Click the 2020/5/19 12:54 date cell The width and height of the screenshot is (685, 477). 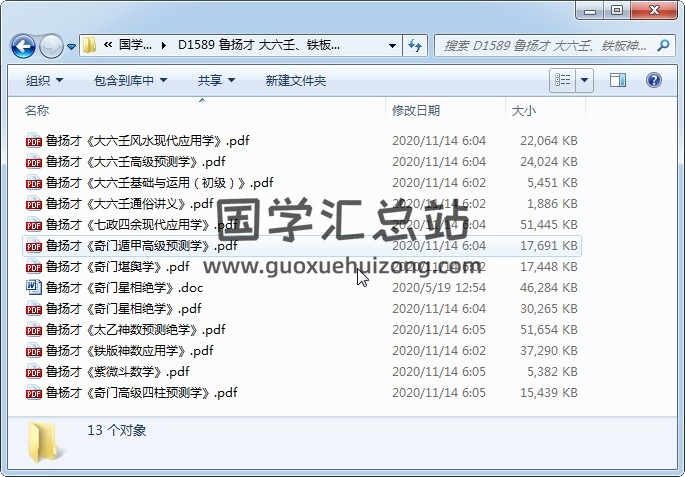coord(439,287)
